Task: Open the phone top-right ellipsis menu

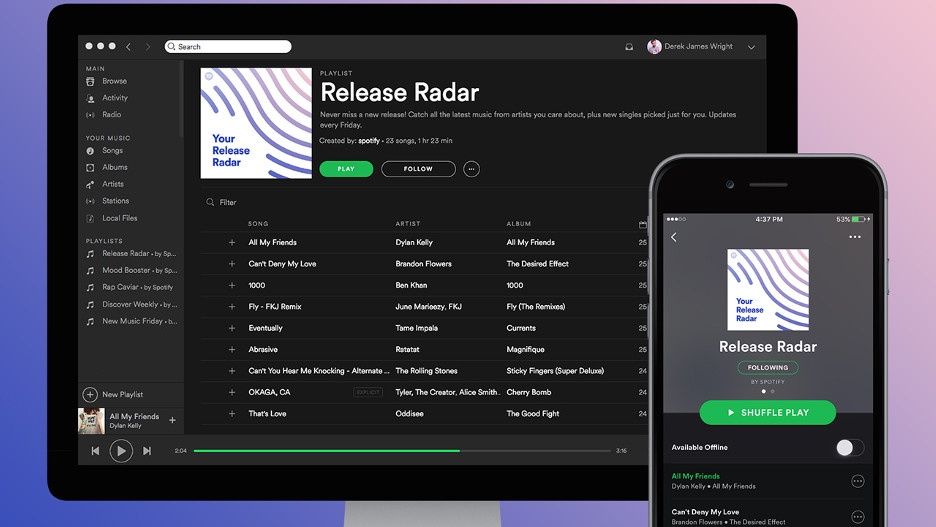Action: [x=855, y=237]
